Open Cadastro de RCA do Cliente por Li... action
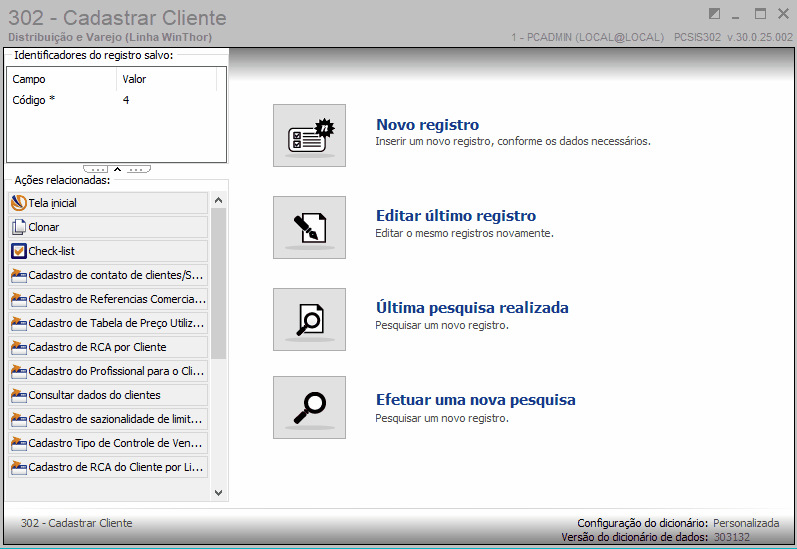This screenshot has width=797, height=549. coord(108,467)
